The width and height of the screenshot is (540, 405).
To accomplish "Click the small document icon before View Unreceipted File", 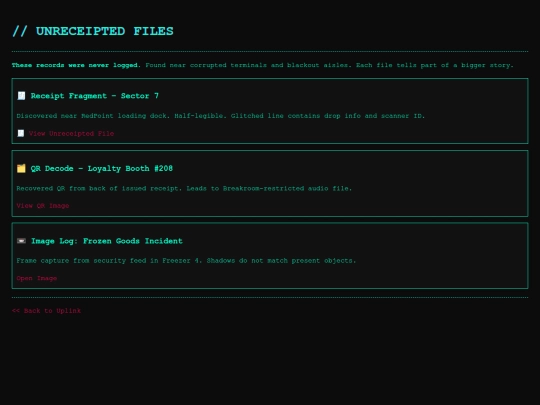I will click(x=21, y=133).
